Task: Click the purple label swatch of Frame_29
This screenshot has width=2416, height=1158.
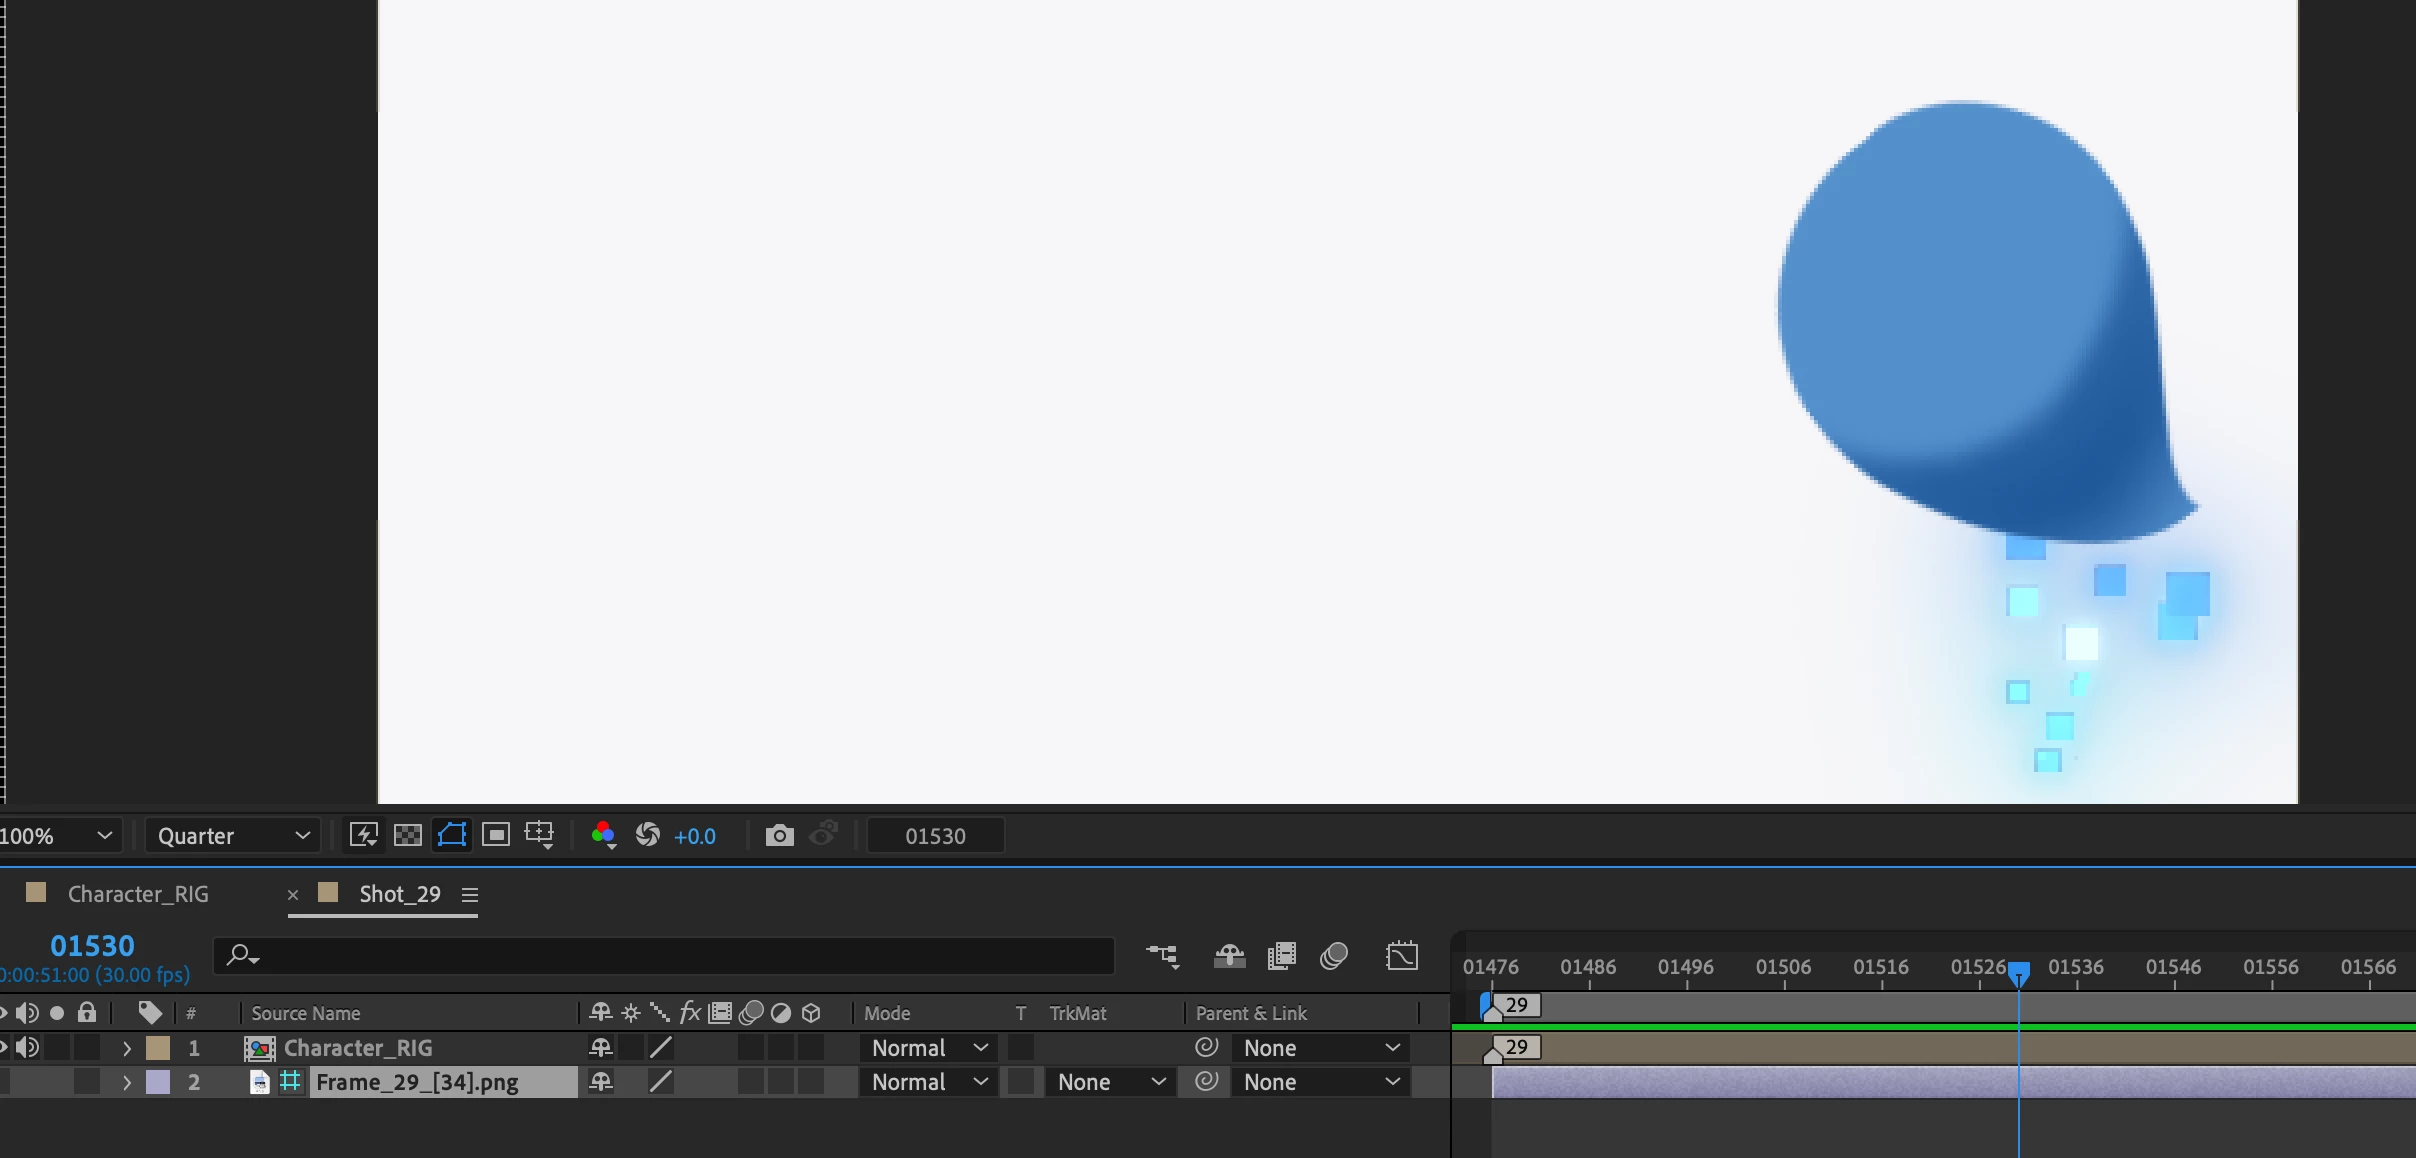Action: tap(158, 1081)
